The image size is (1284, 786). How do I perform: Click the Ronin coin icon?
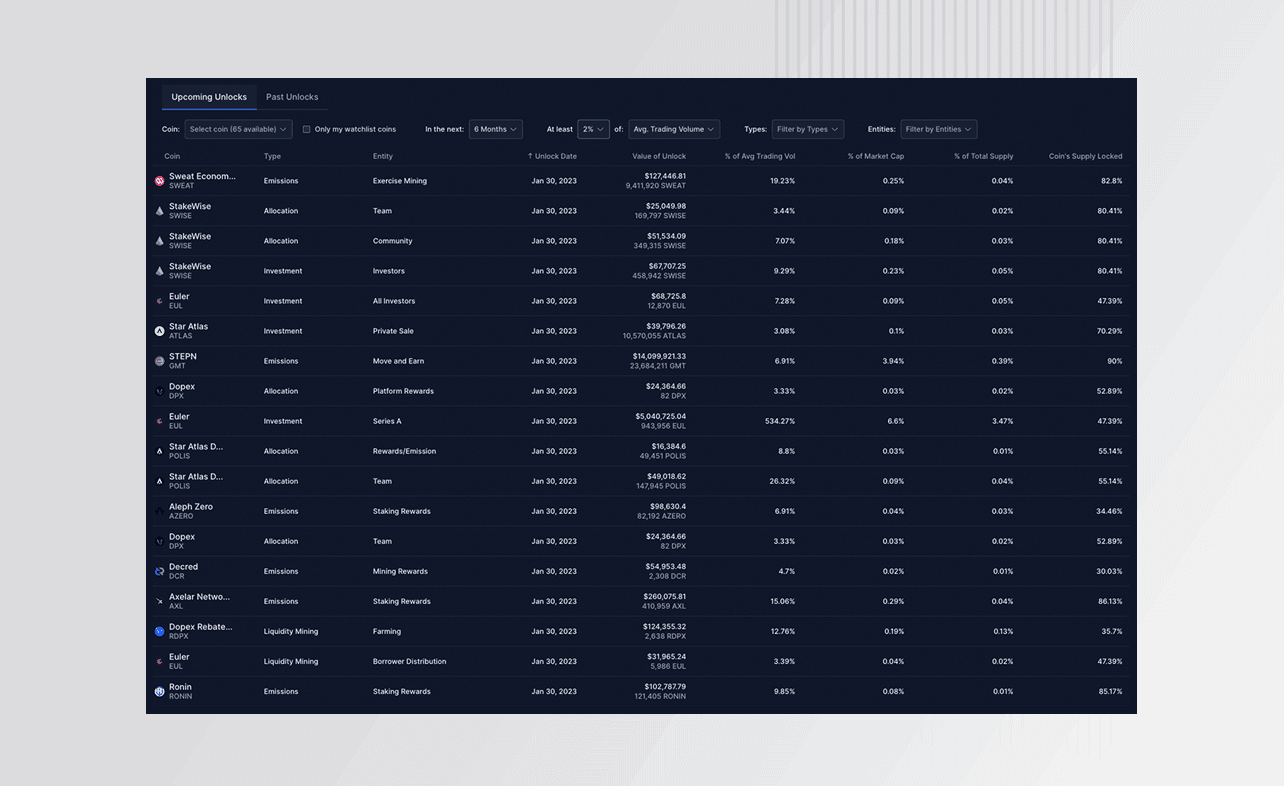[x=159, y=691]
